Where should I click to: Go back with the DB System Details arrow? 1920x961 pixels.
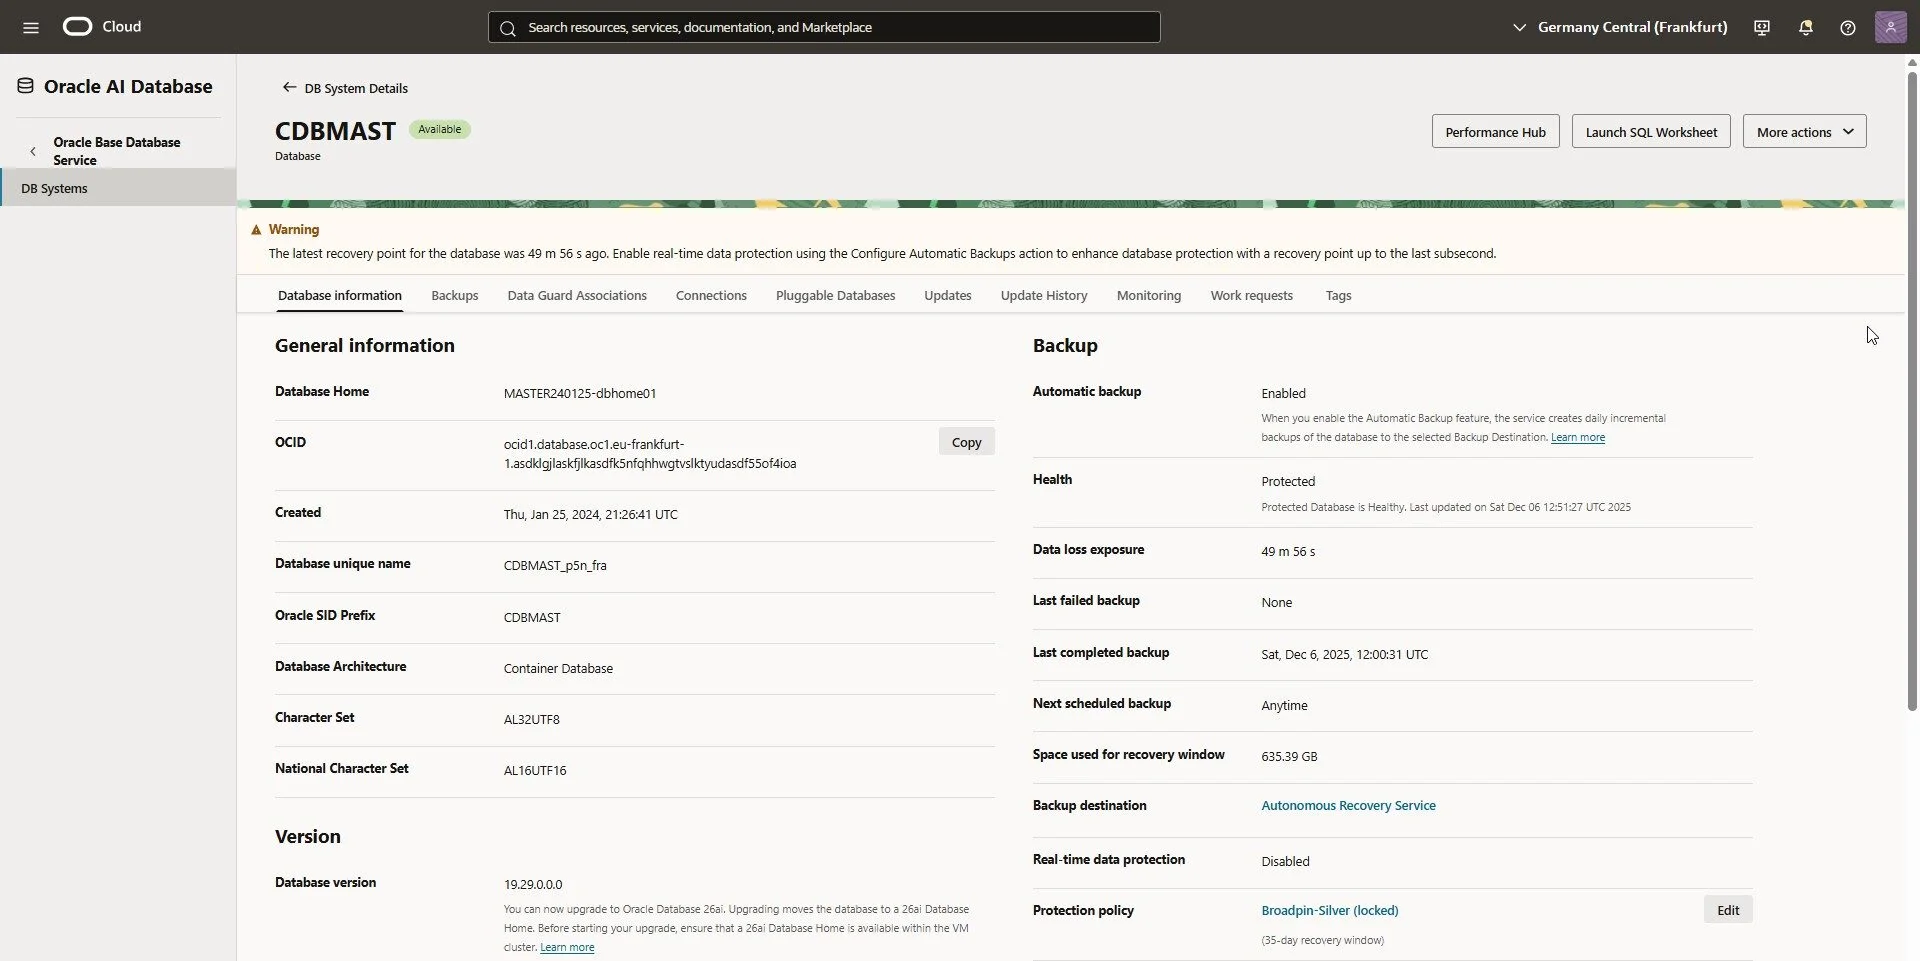click(289, 87)
